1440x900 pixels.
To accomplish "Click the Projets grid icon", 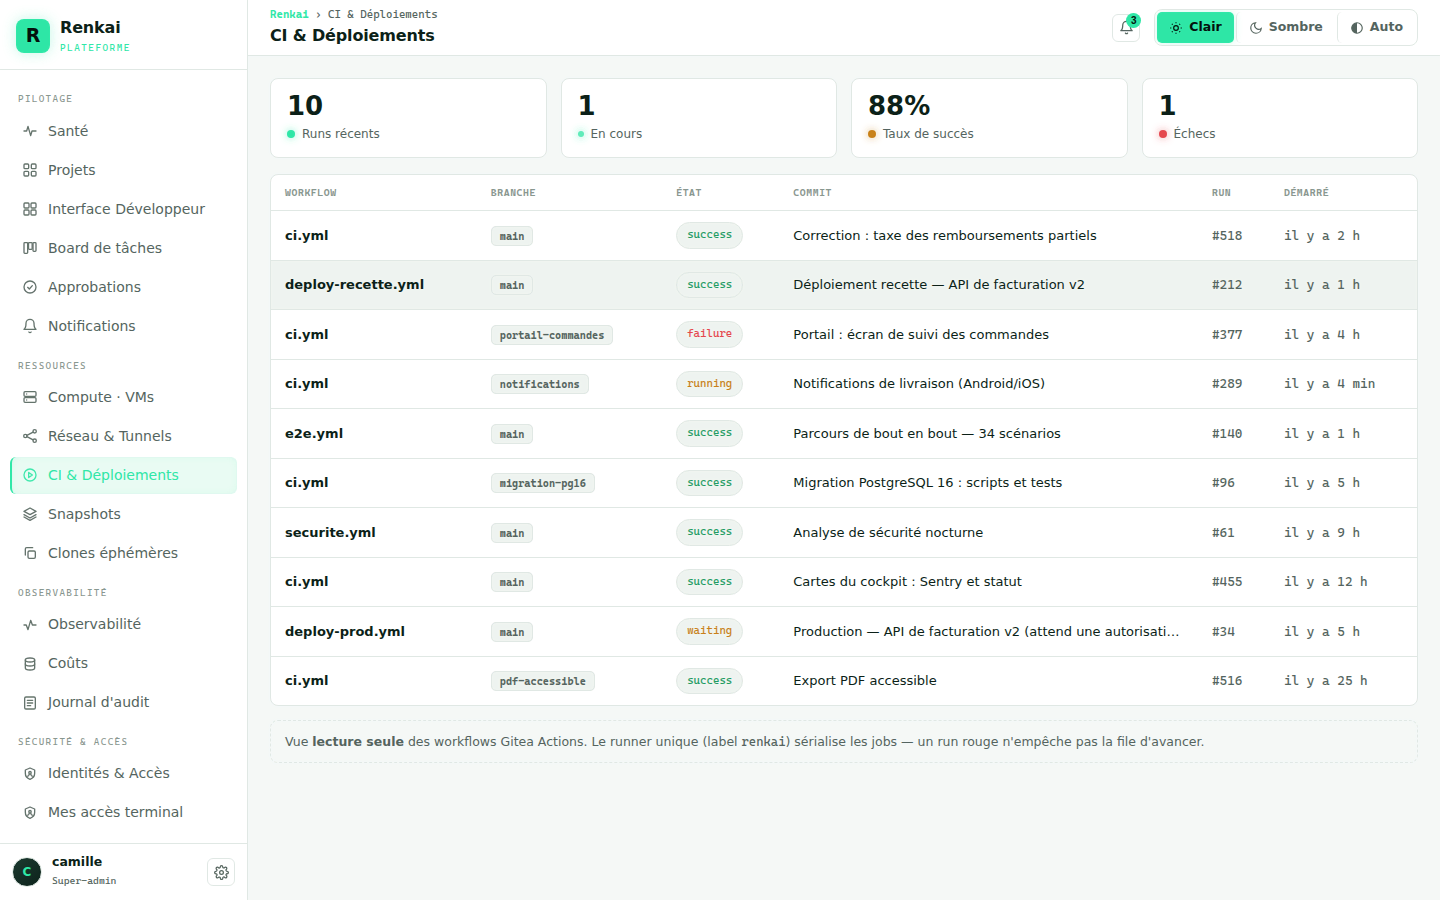I will coord(30,170).
